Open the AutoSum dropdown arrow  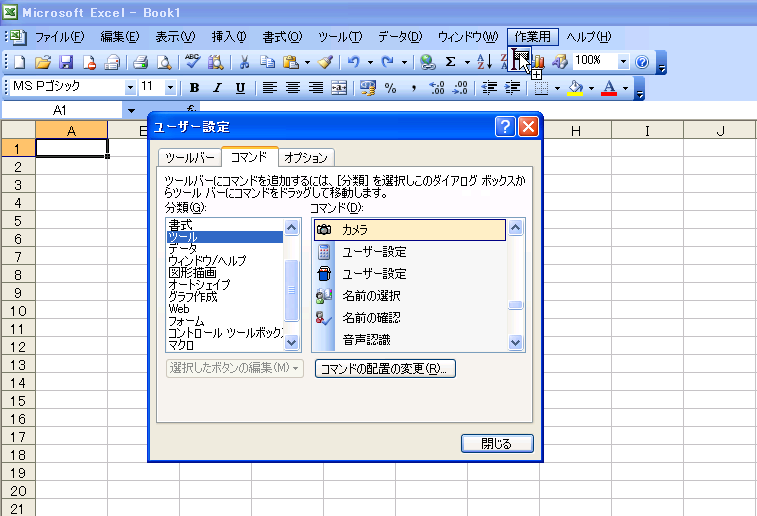coord(467,62)
